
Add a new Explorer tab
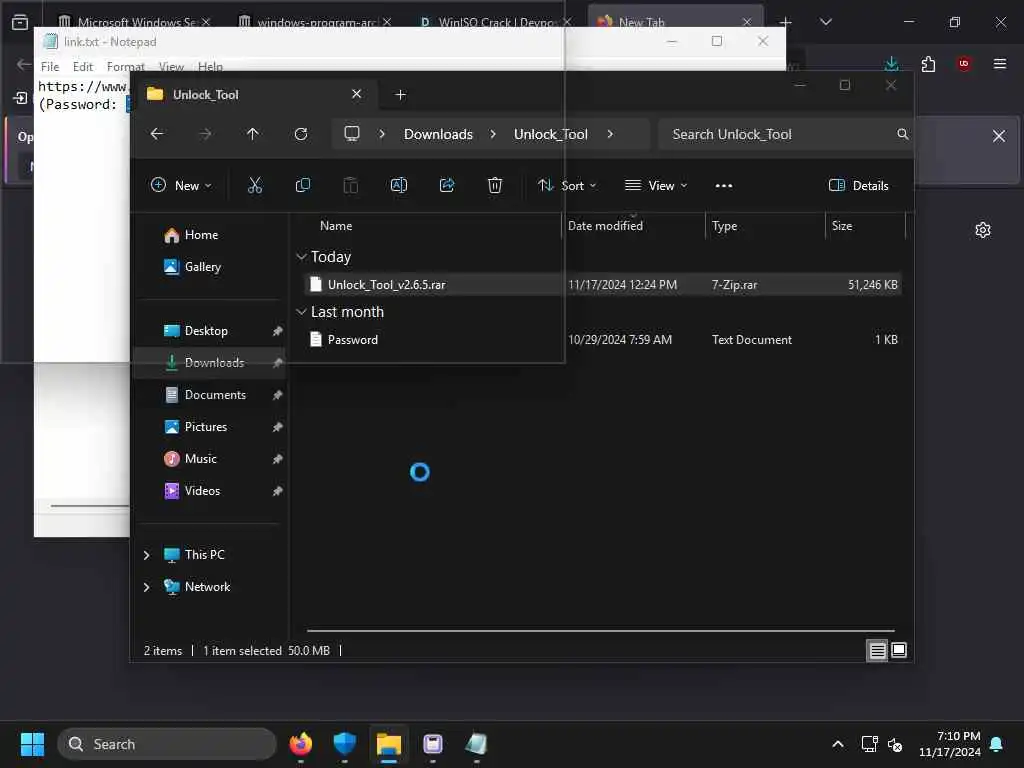(400, 95)
